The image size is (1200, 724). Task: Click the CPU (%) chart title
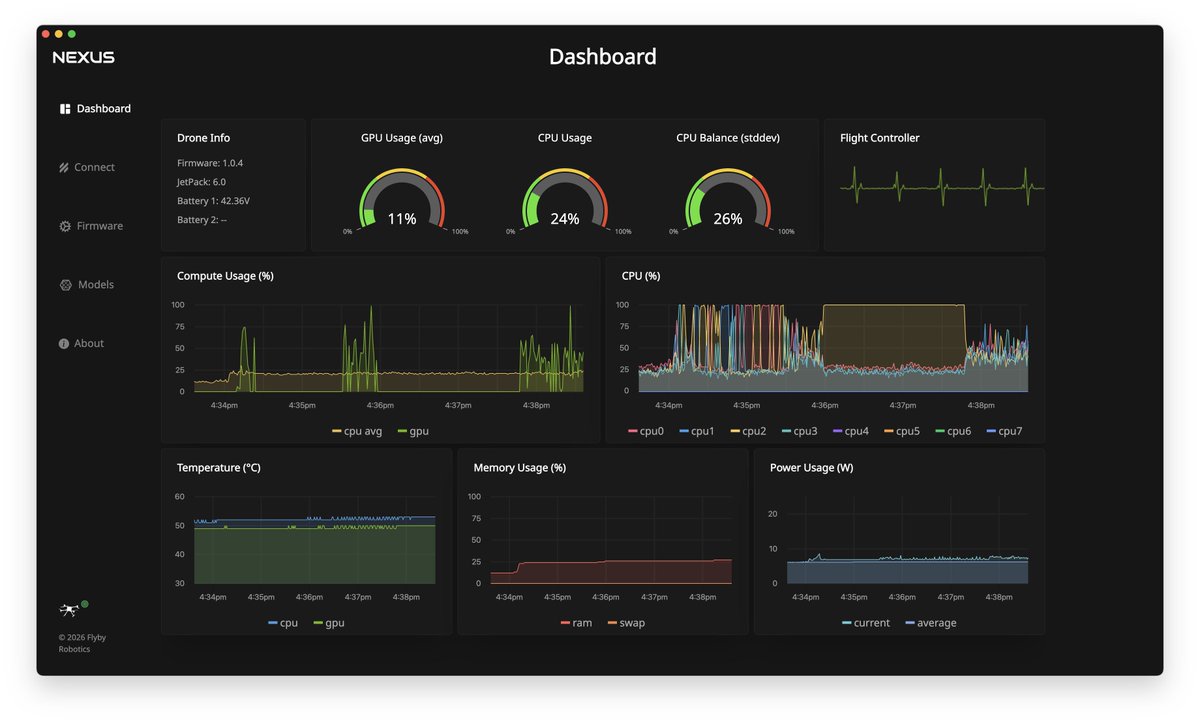point(641,276)
